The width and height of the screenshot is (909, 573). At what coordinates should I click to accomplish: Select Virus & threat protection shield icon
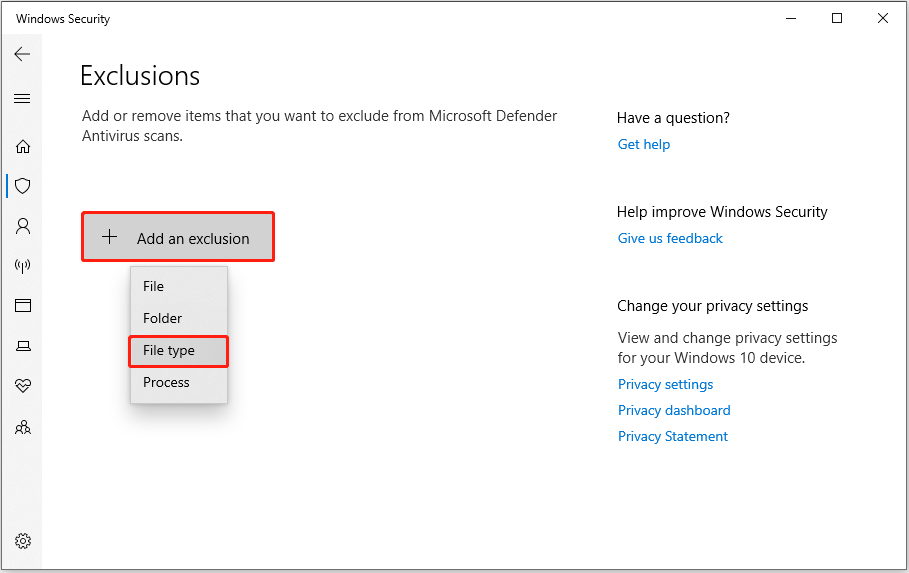(22, 186)
